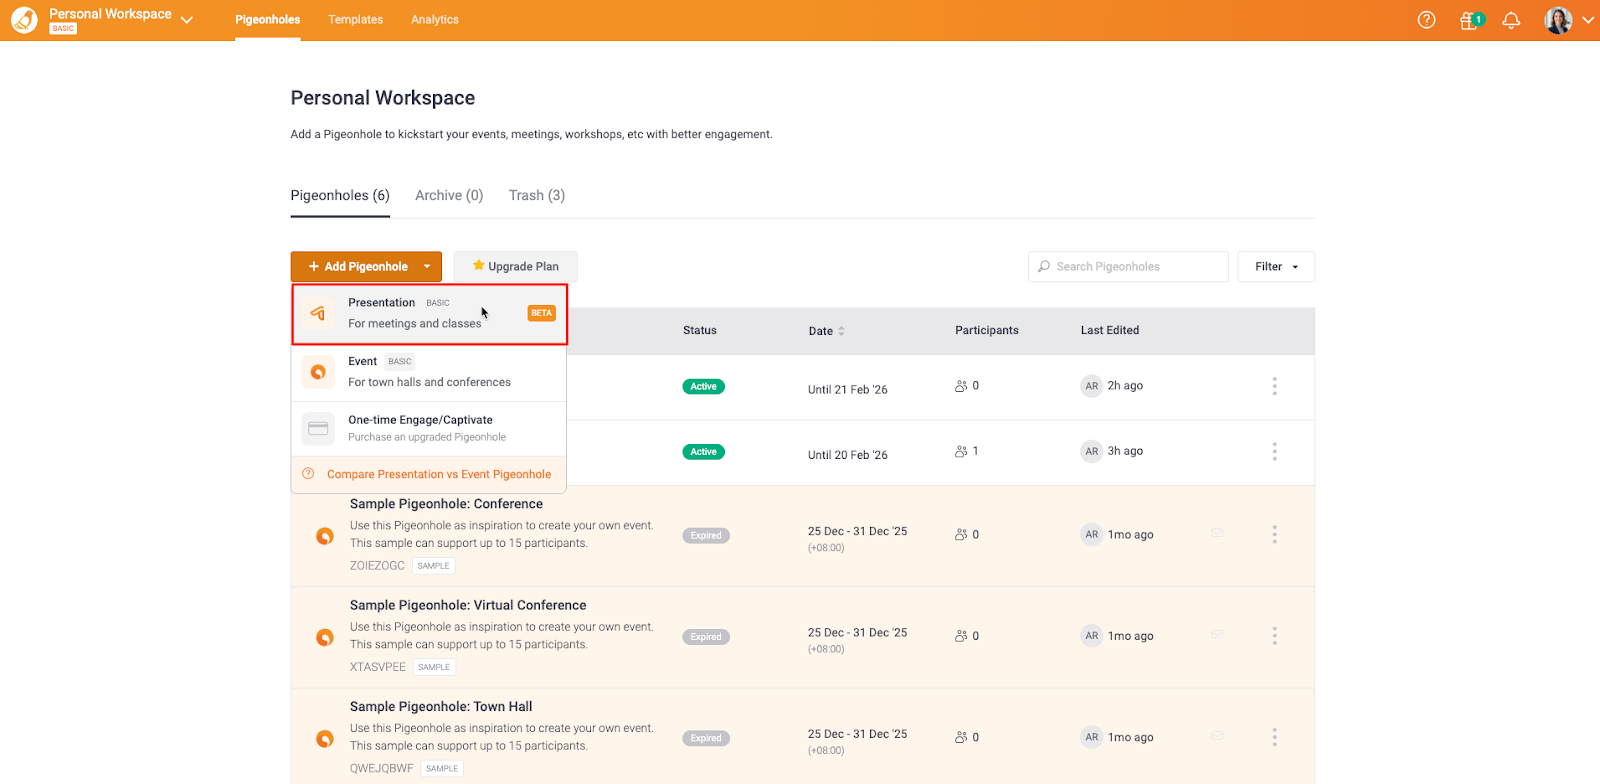Select One-time Engage/Captivate option
Screen dimensions: 1600x784
coord(429,428)
